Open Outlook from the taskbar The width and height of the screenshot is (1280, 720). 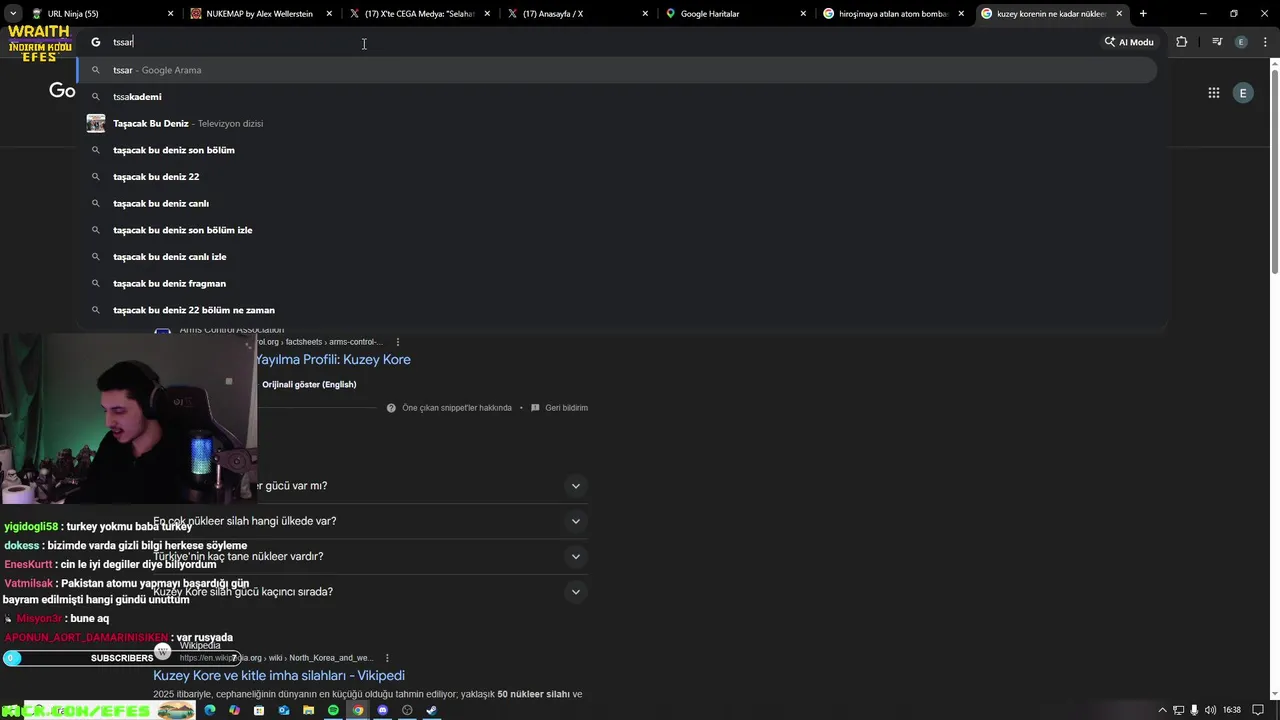tap(284, 710)
